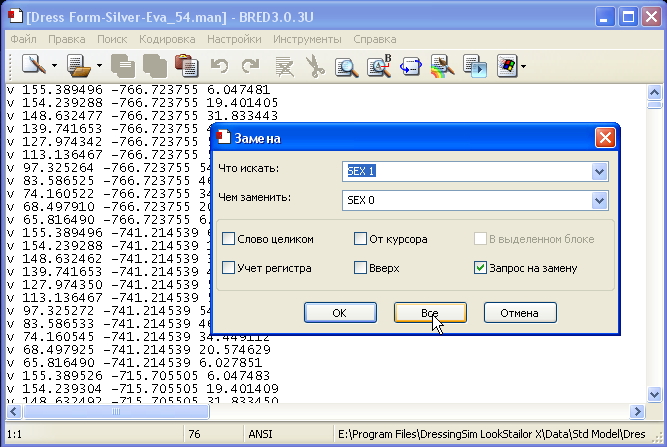Viewport: 667px width, 447px height.
Task: Click line 'v 68.497925 -741.214539 20.574629'
Action: pos(139,350)
